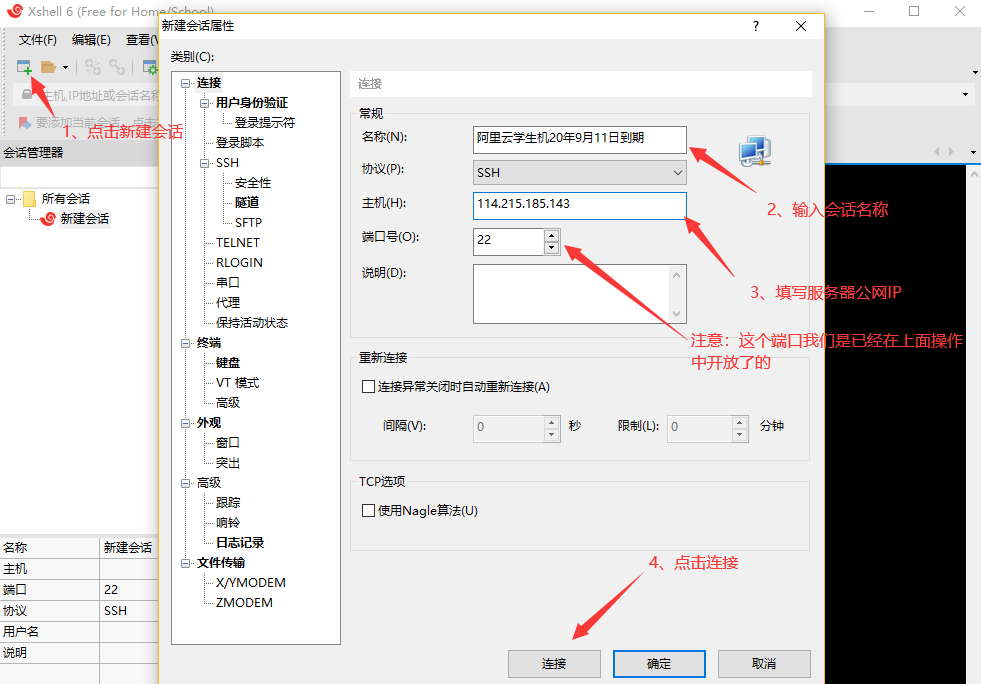Click the 所有会话 folder icon in session manager

pyautogui.click(x=29, y=198)
